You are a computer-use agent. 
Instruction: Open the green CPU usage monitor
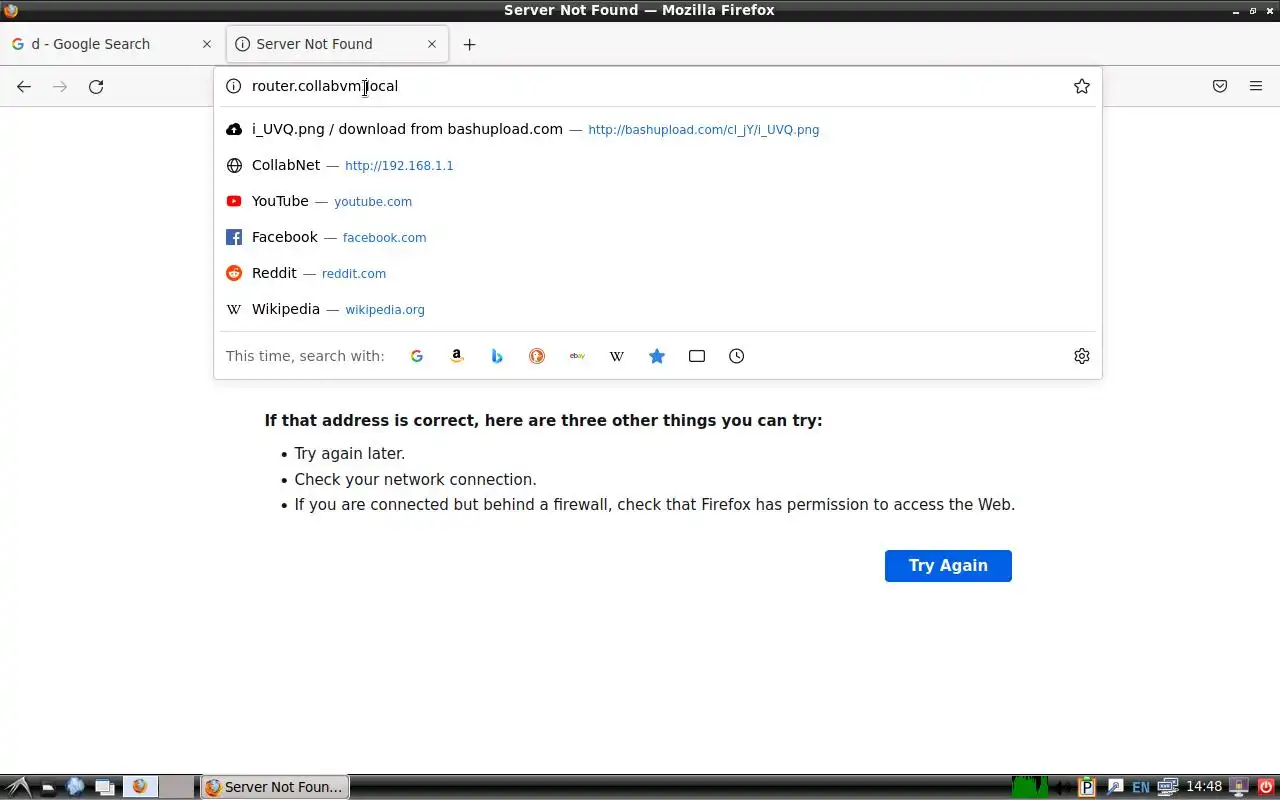pos(1029,787)
